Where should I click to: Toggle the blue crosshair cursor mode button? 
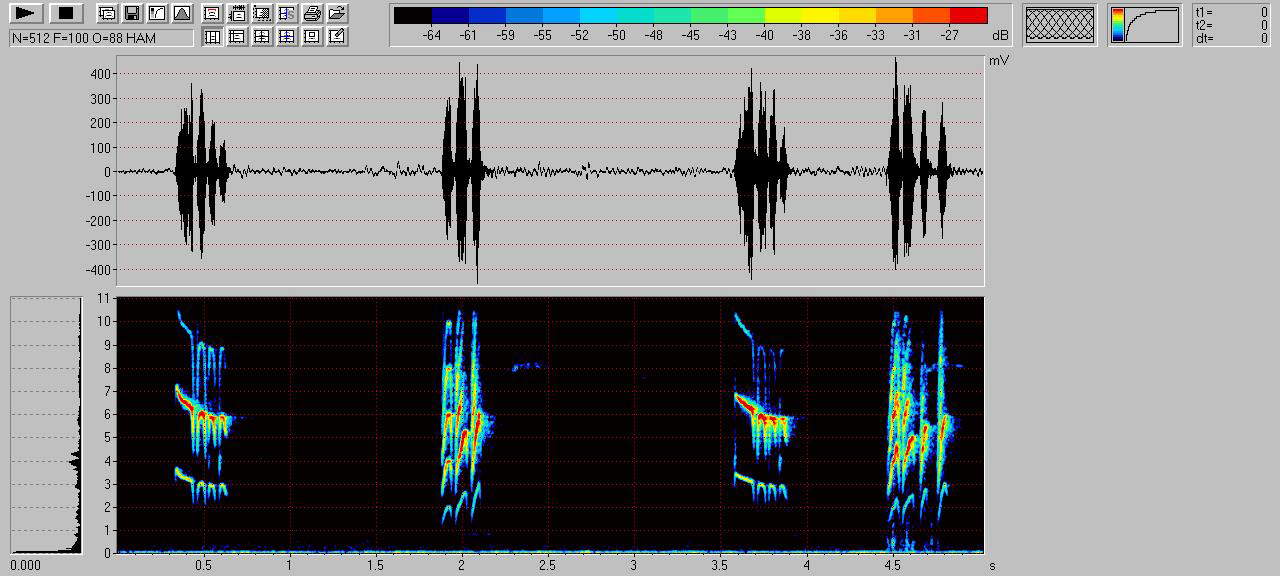click(287, 37)
